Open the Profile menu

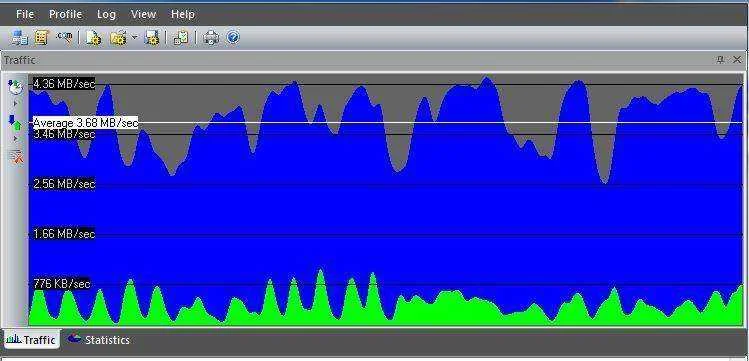coord(65,14)
